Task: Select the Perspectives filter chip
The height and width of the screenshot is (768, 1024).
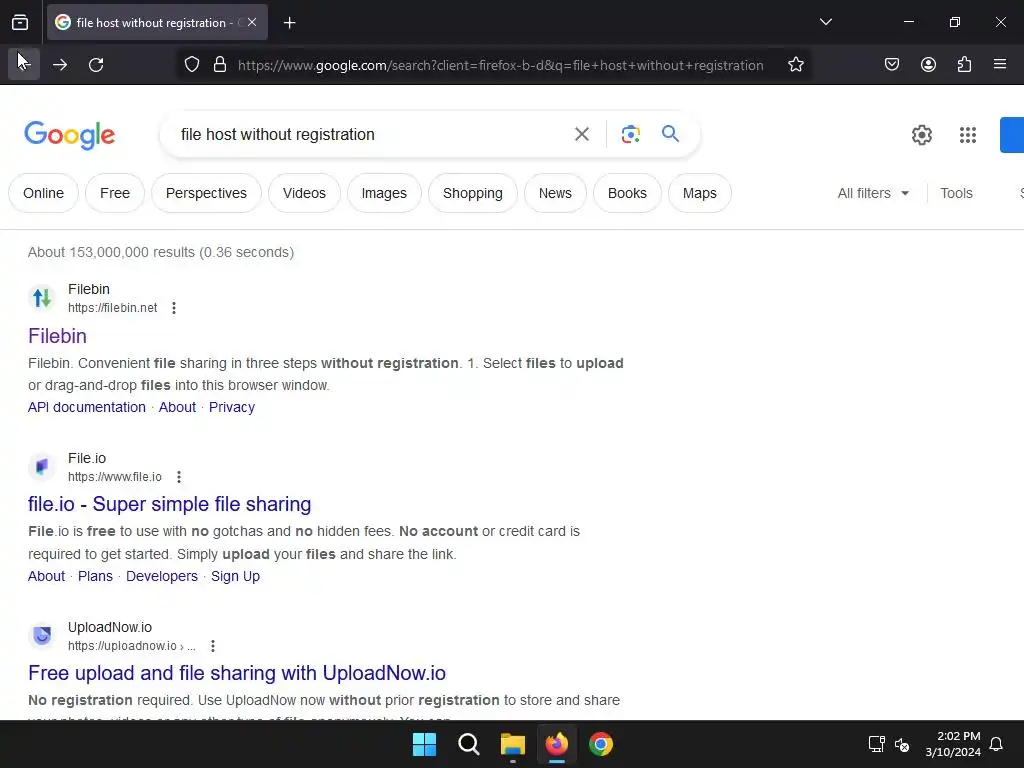Action: click(x=206, y=193)
